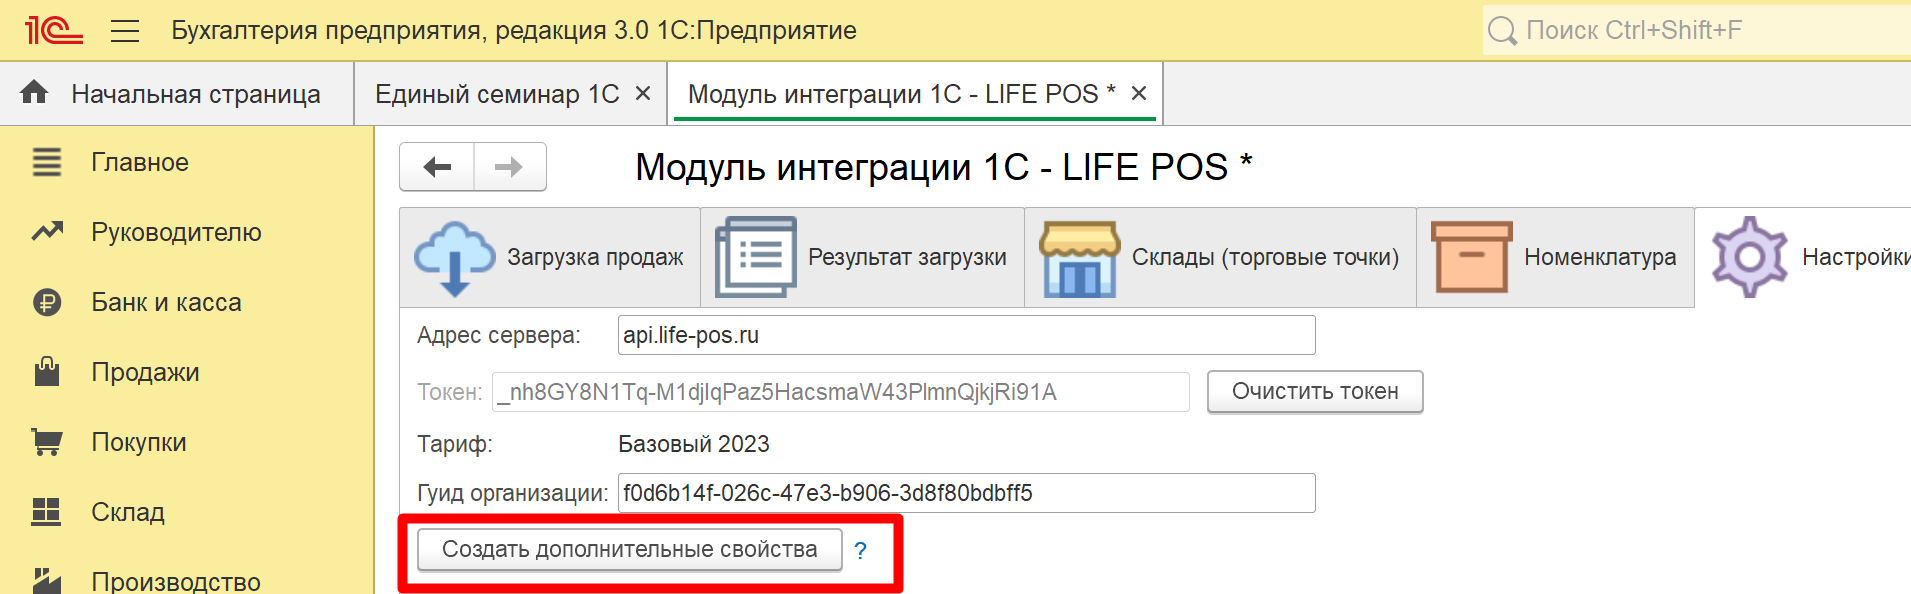Viewport: 1911px width, 594px height.
Task: Click the Банк и касса ruble icon
Action: (47, 302)
